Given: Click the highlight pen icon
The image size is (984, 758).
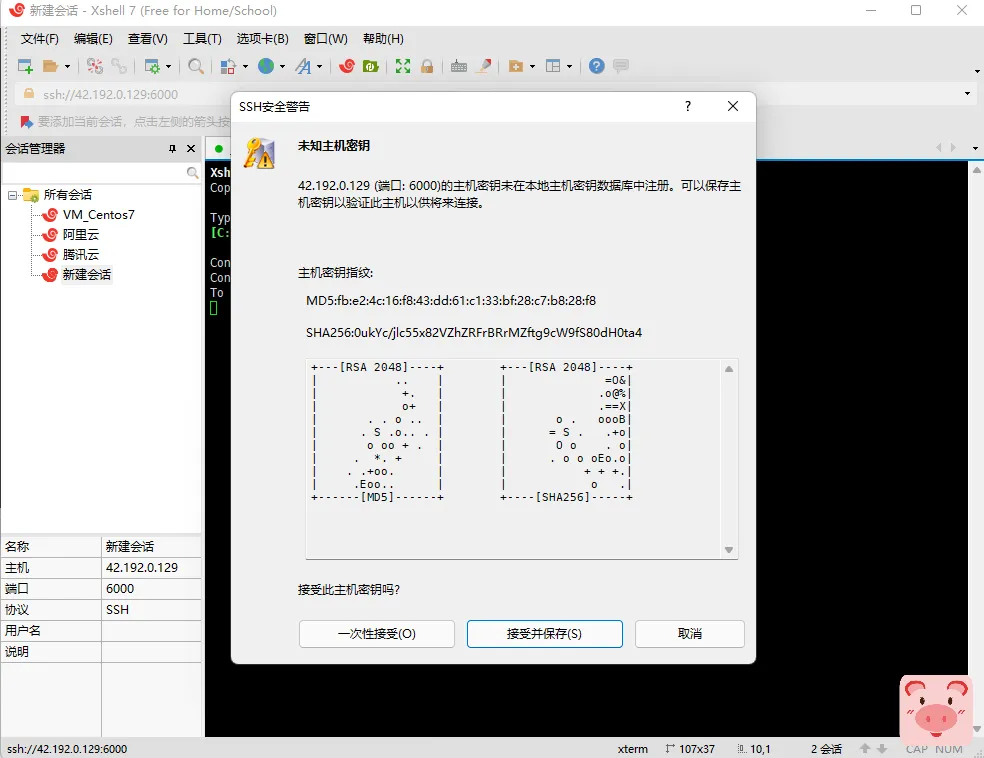Looking at the screenshot, I should (x=484, y=66).
